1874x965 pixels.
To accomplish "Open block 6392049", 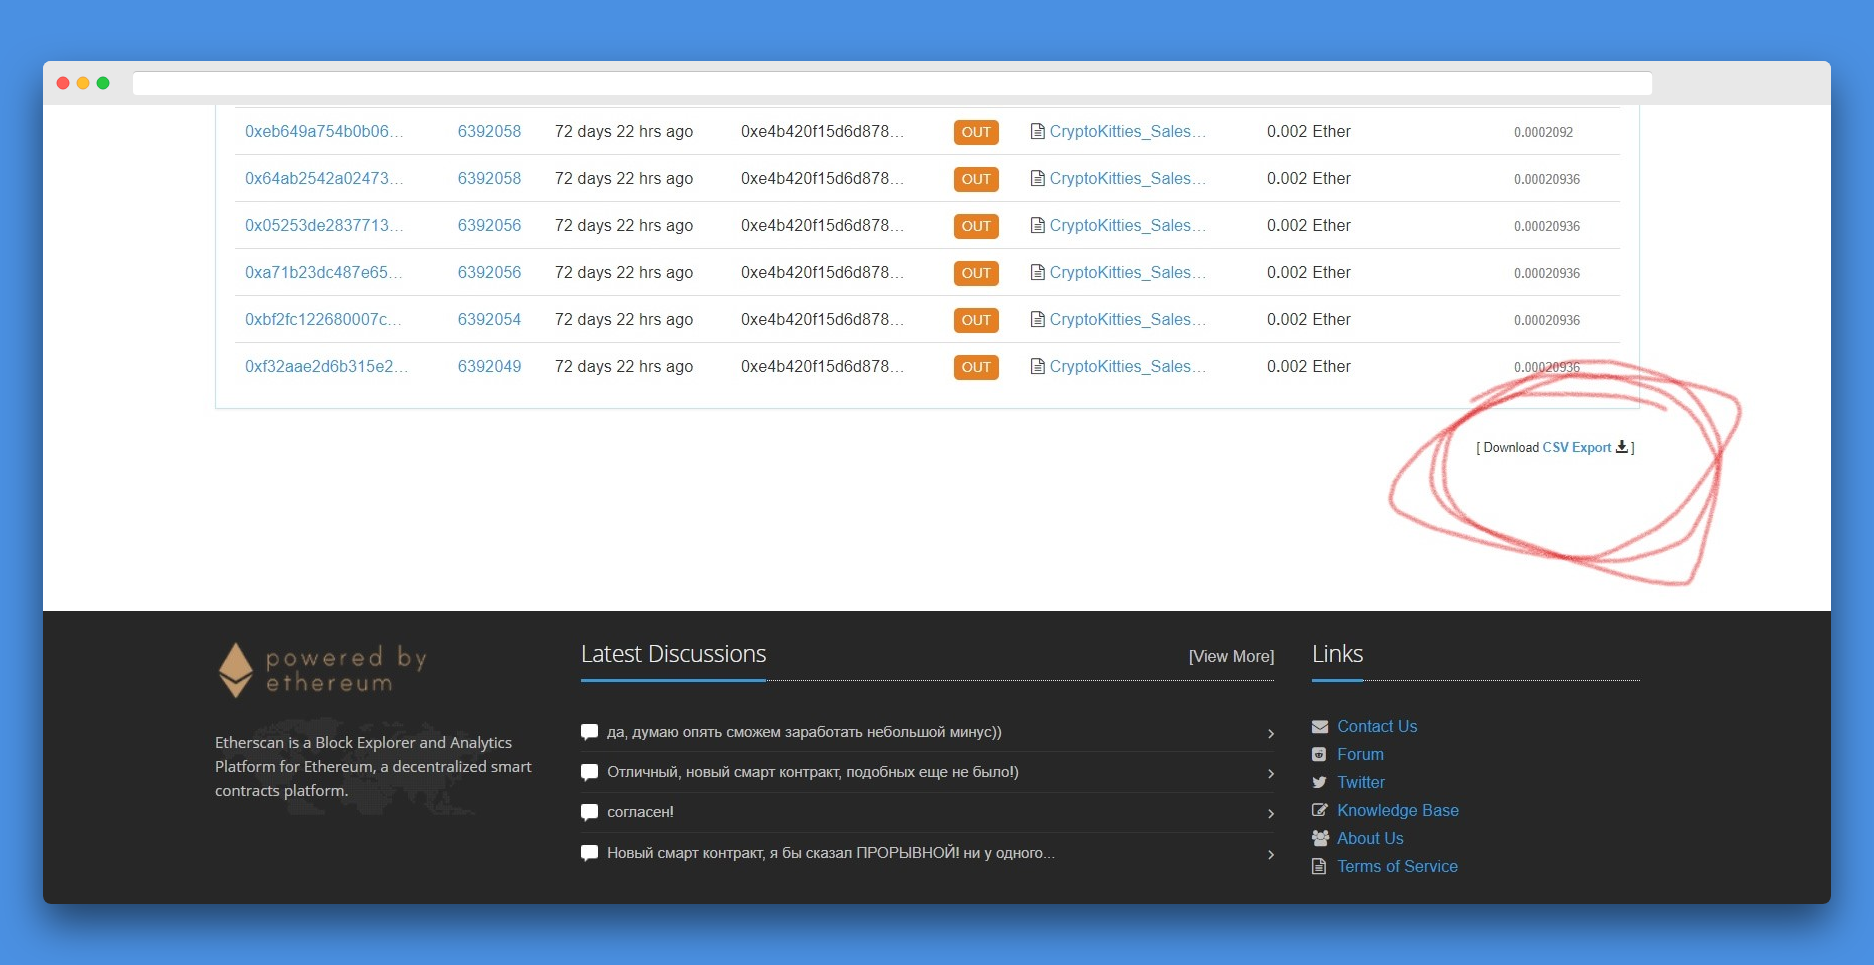I will pyautogui.click(x=489, y=366).
